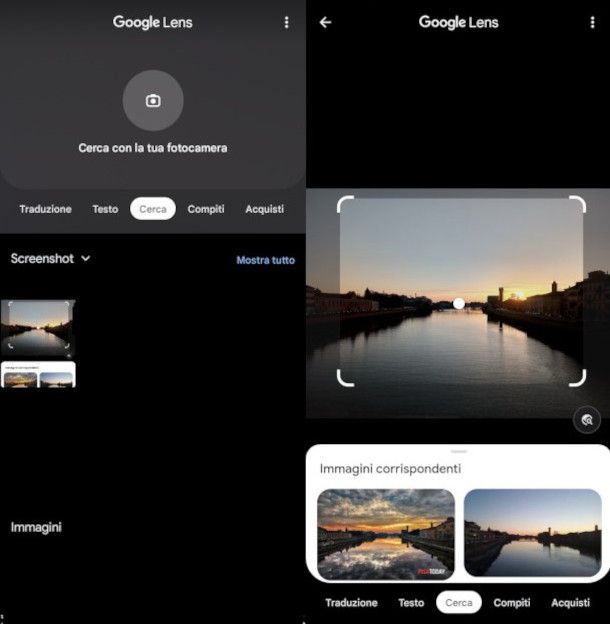Switch to Acquisti tab on left screen
Screen dimensions: 610x624
(265, 209)
